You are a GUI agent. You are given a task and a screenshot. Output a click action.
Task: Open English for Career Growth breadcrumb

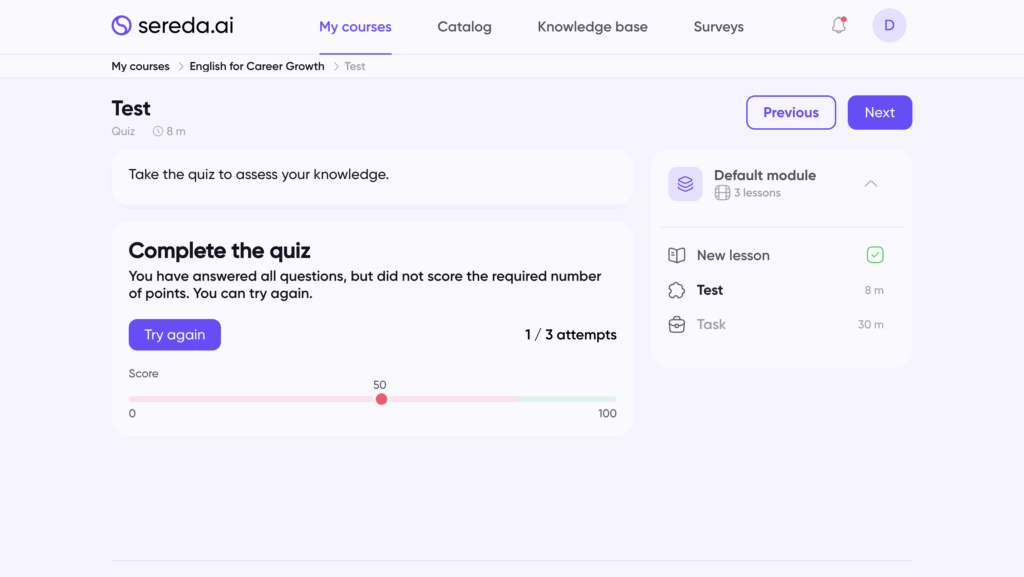(x=257, y=67)
